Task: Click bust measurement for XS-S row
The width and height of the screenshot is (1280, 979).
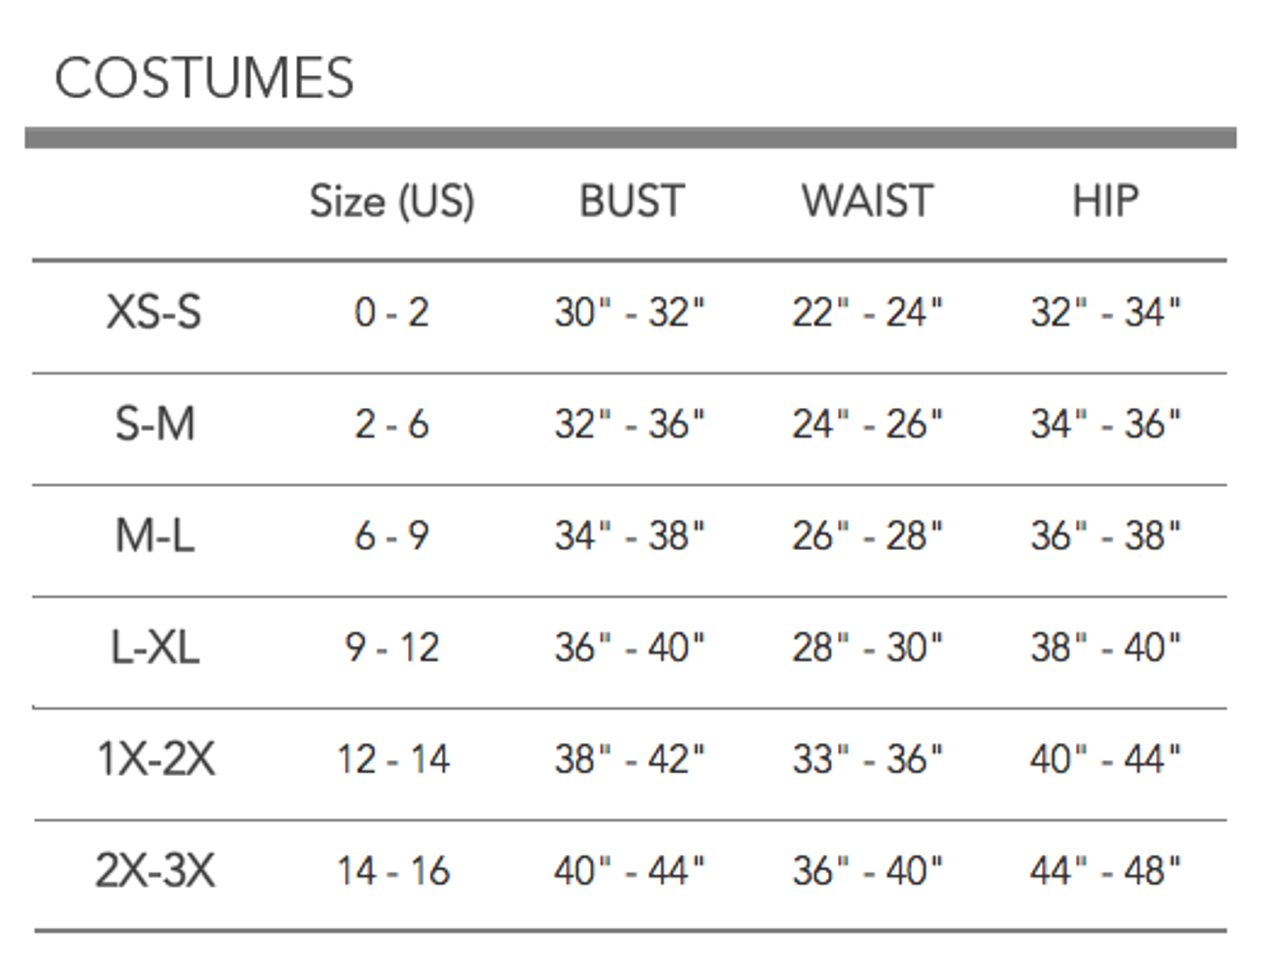Action: coord(629,313)
